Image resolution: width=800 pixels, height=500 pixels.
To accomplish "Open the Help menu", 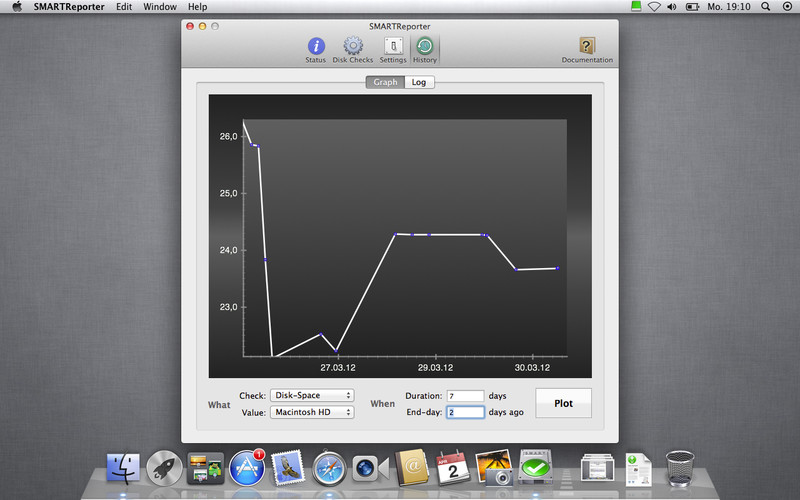I will point(197,7).
